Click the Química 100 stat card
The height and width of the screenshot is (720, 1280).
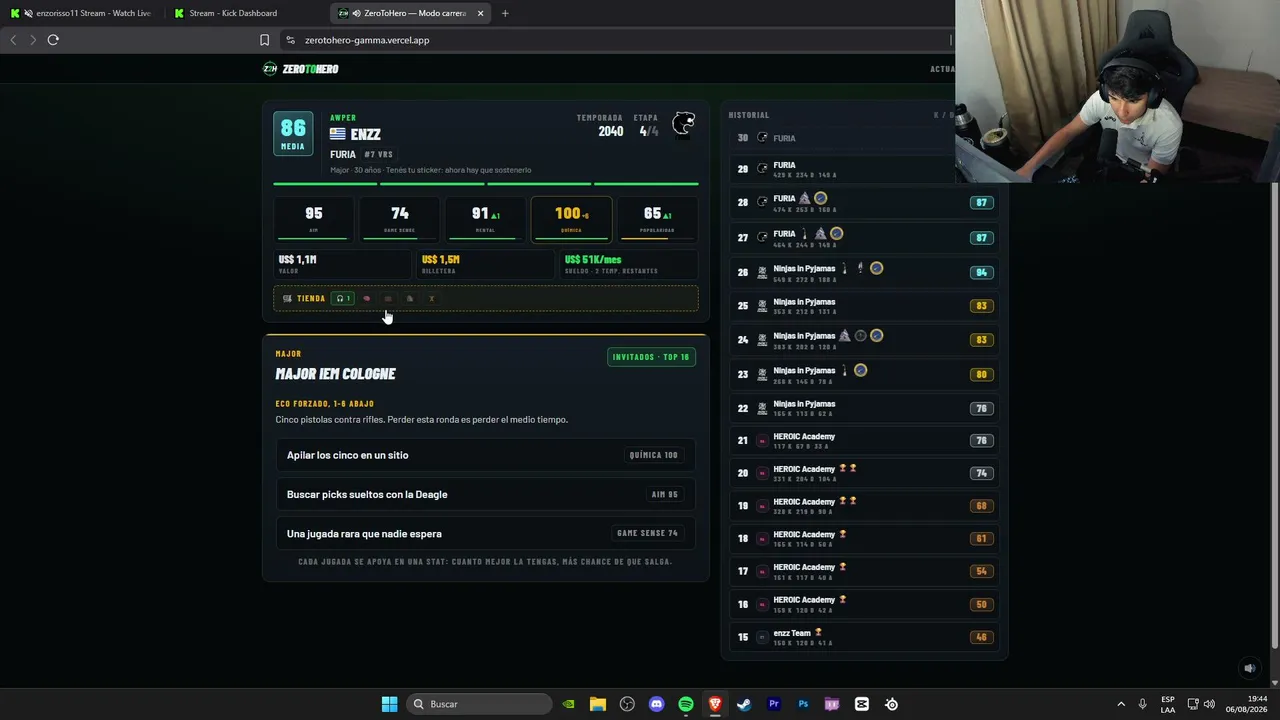click(571, 220)
